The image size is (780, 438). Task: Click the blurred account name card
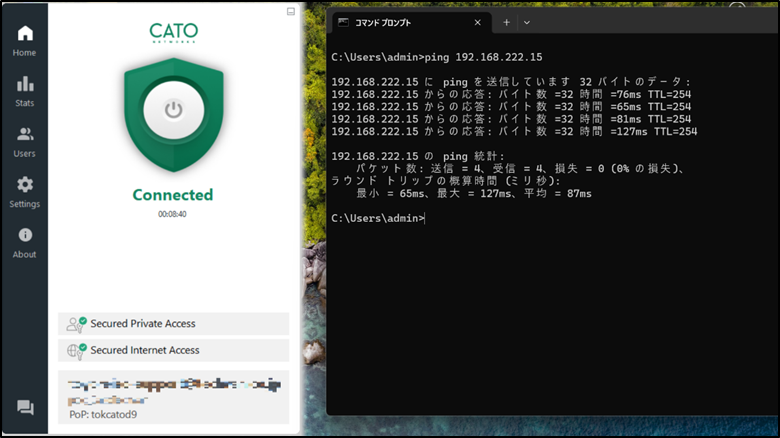[x=174, y=397]
